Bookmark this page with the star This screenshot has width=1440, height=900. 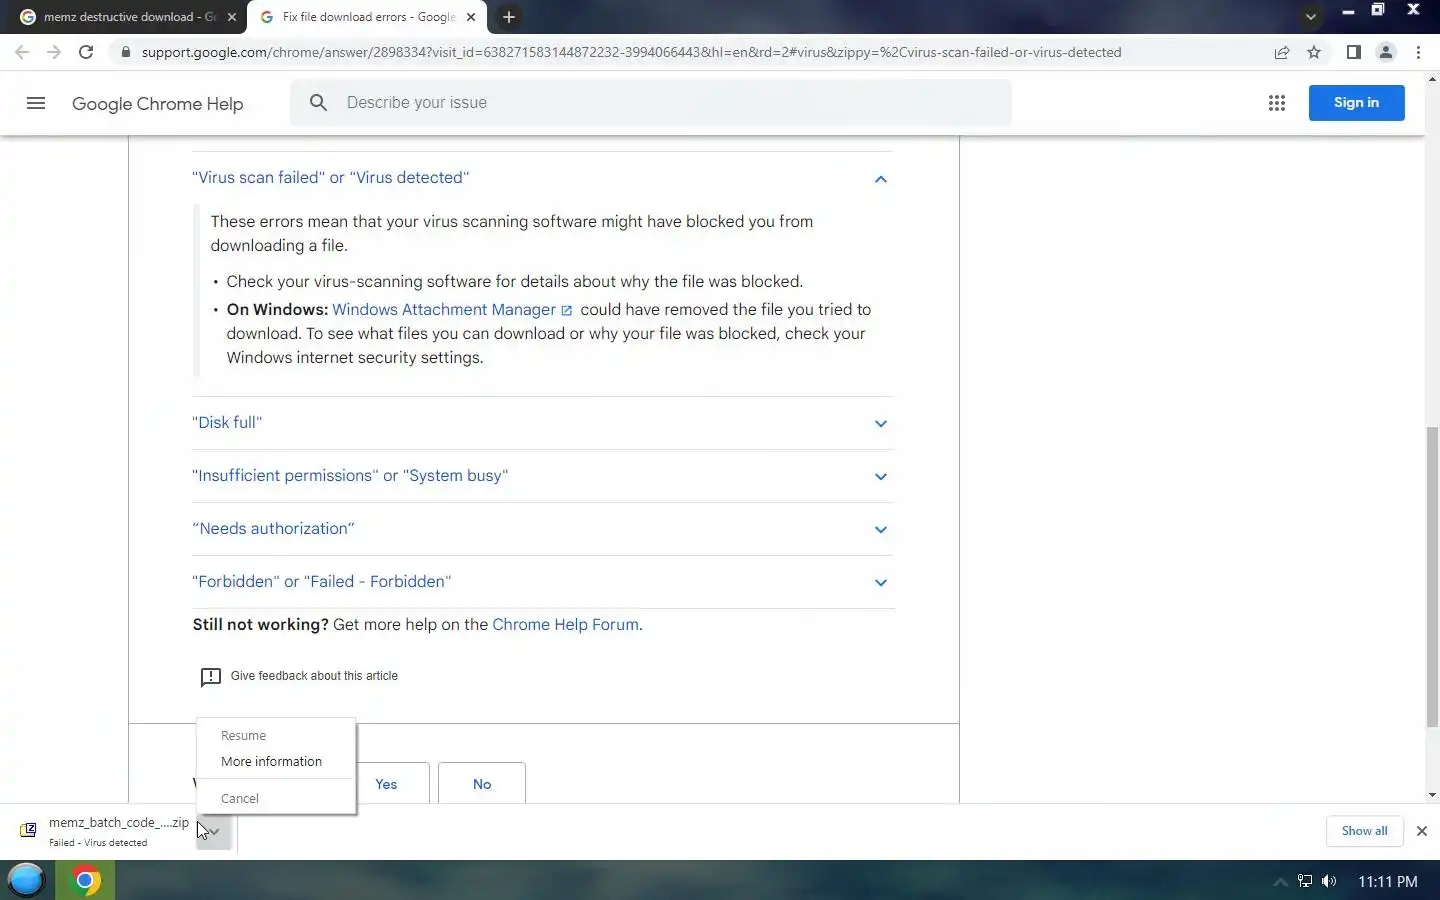pyautogui.click(x=1314, y=52)
